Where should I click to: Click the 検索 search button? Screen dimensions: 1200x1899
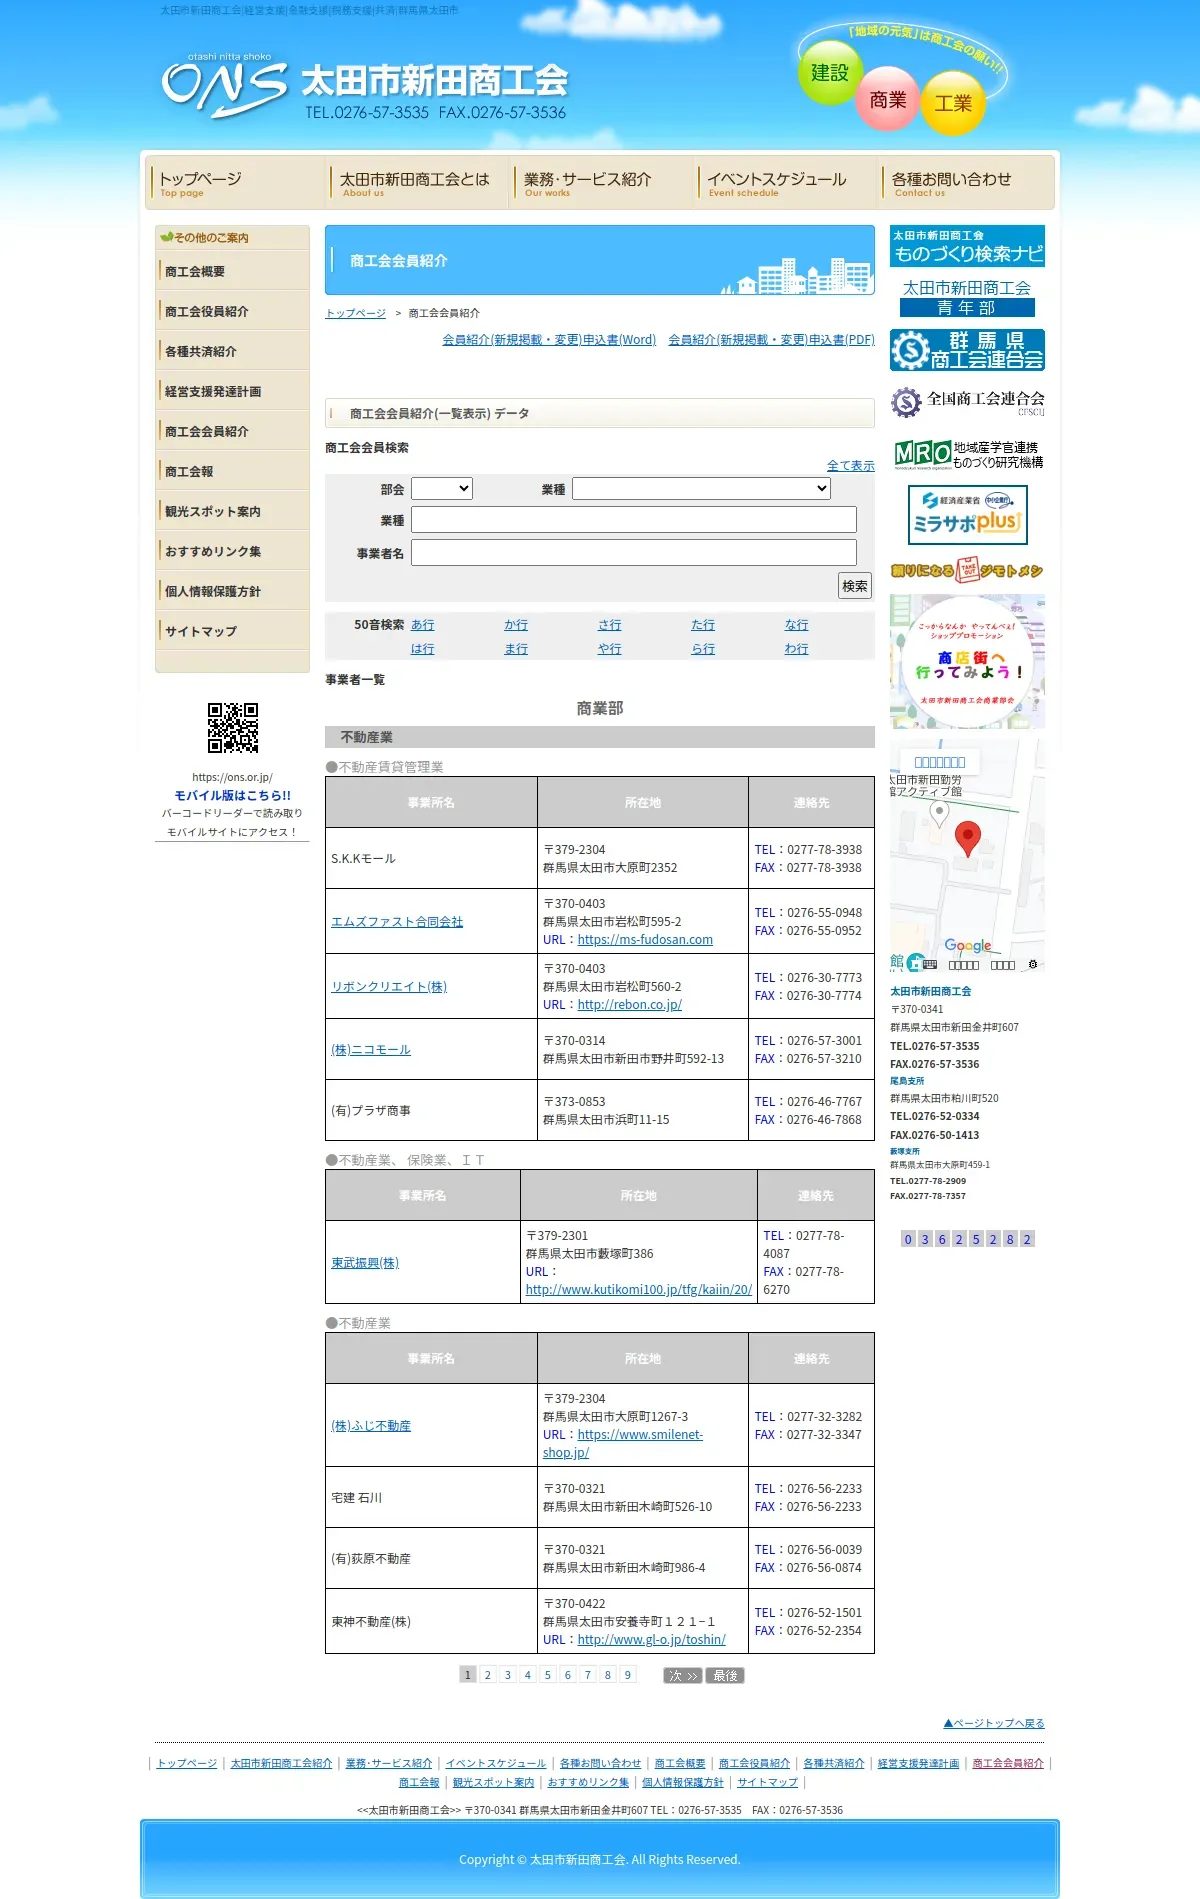point(855,586)
